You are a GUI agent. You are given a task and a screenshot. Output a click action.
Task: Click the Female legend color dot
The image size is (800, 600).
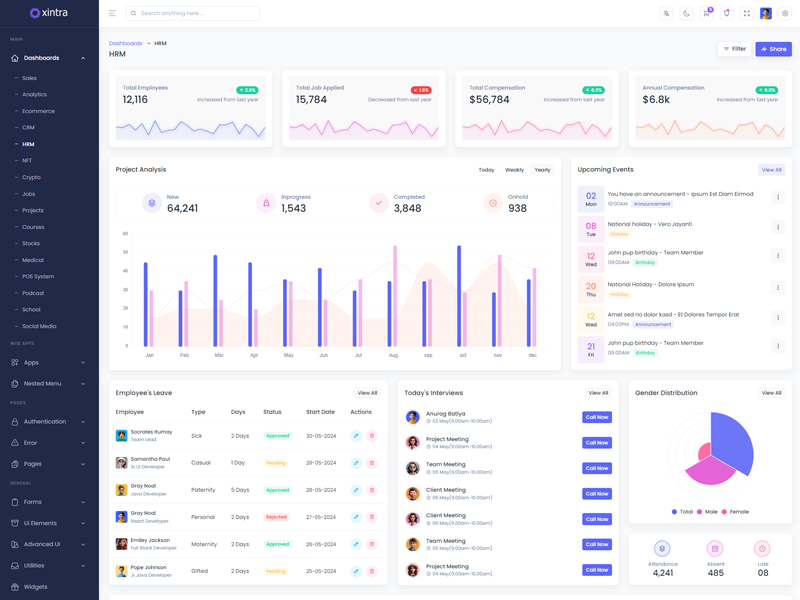[x=725, y=512]
